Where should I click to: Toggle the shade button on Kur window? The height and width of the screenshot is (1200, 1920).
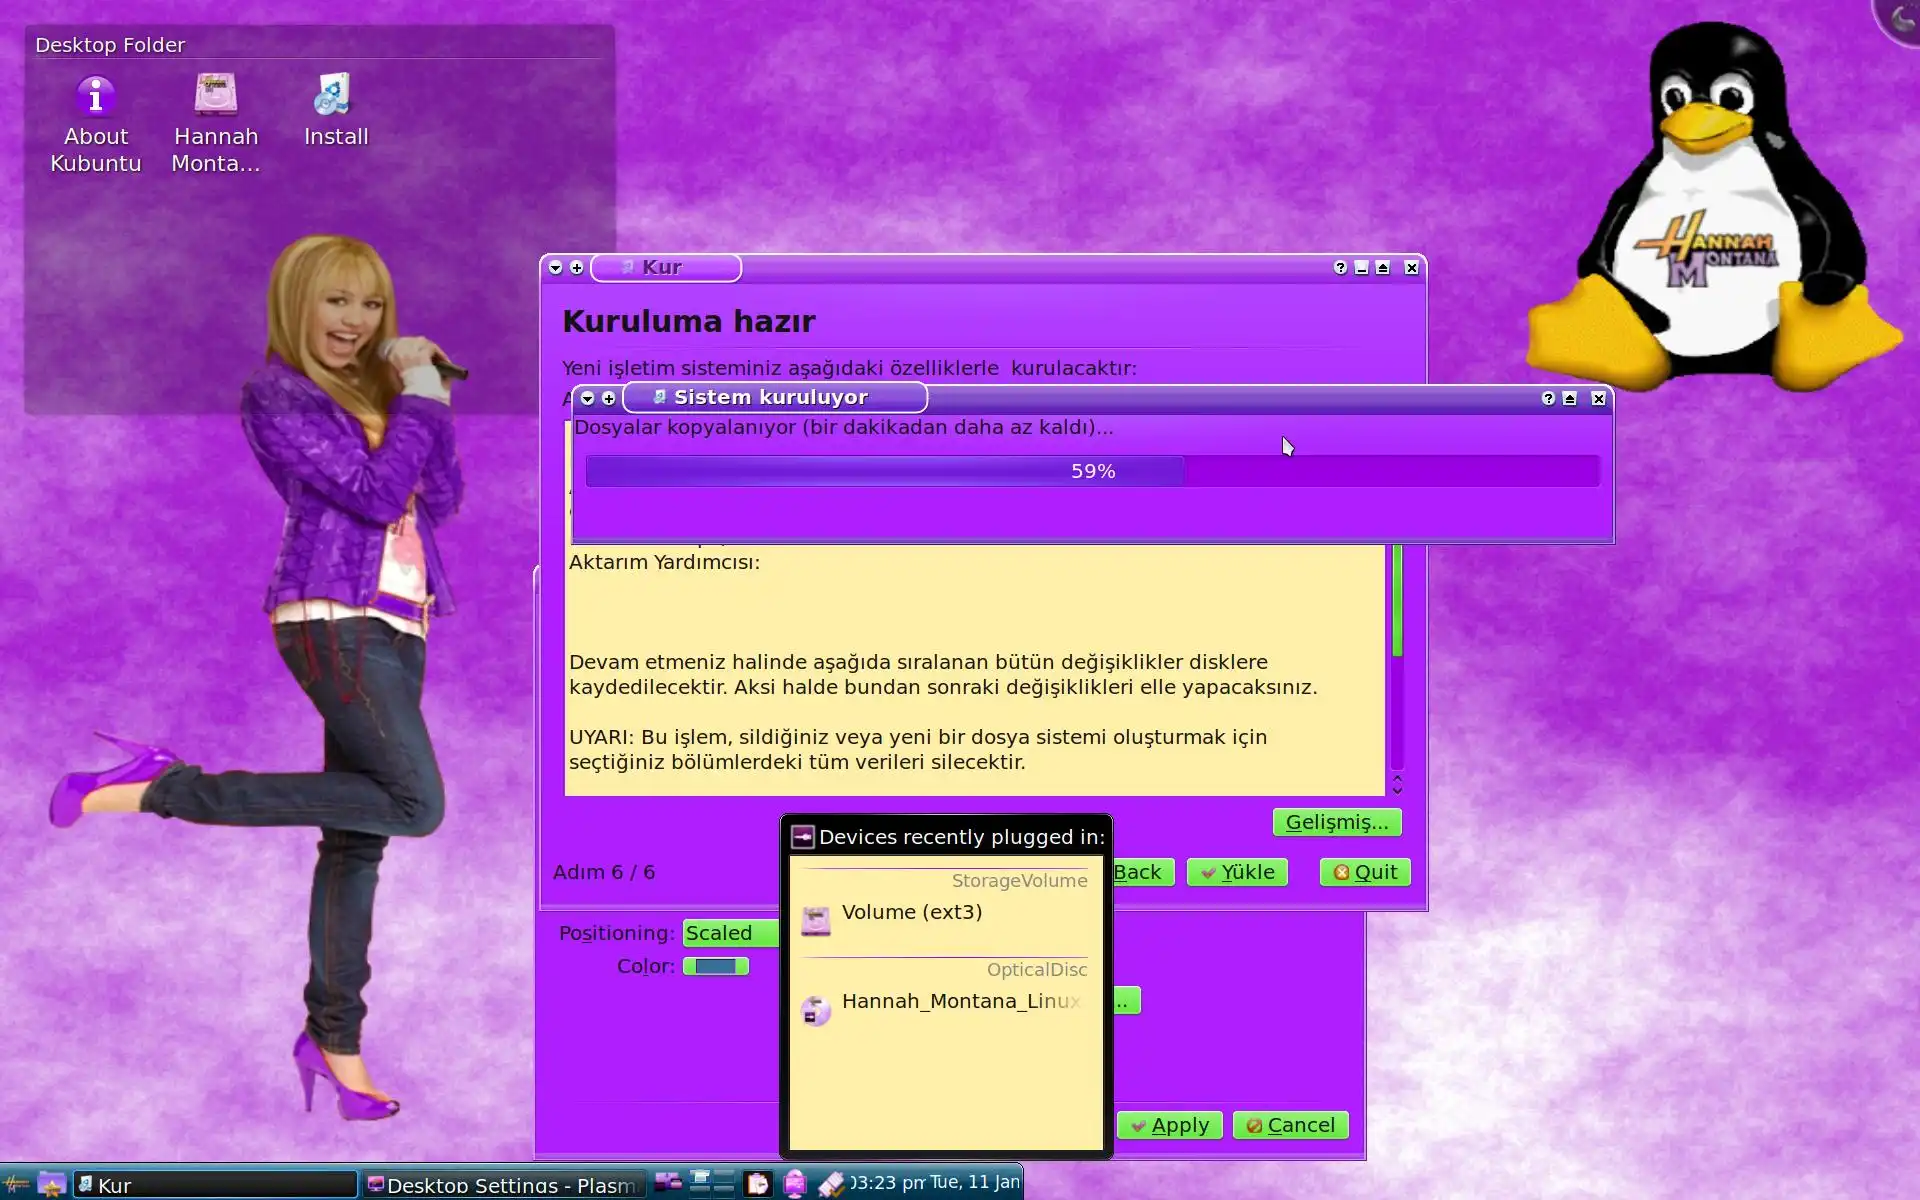(x=1383, y=268)
